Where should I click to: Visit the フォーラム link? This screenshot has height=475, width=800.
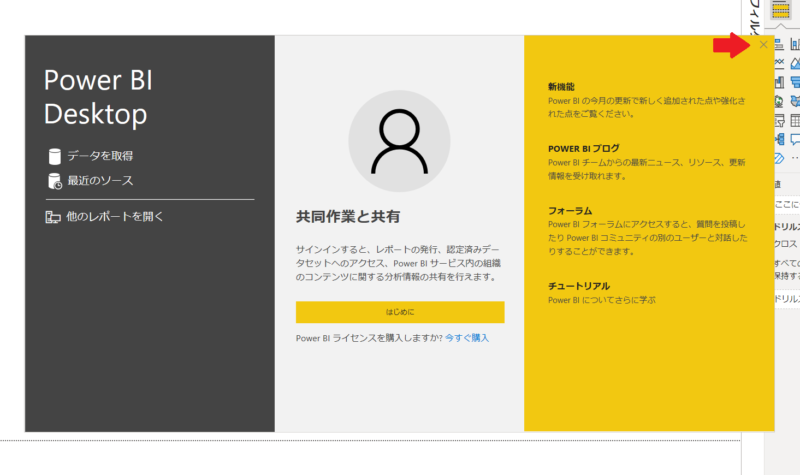[570, 211]
